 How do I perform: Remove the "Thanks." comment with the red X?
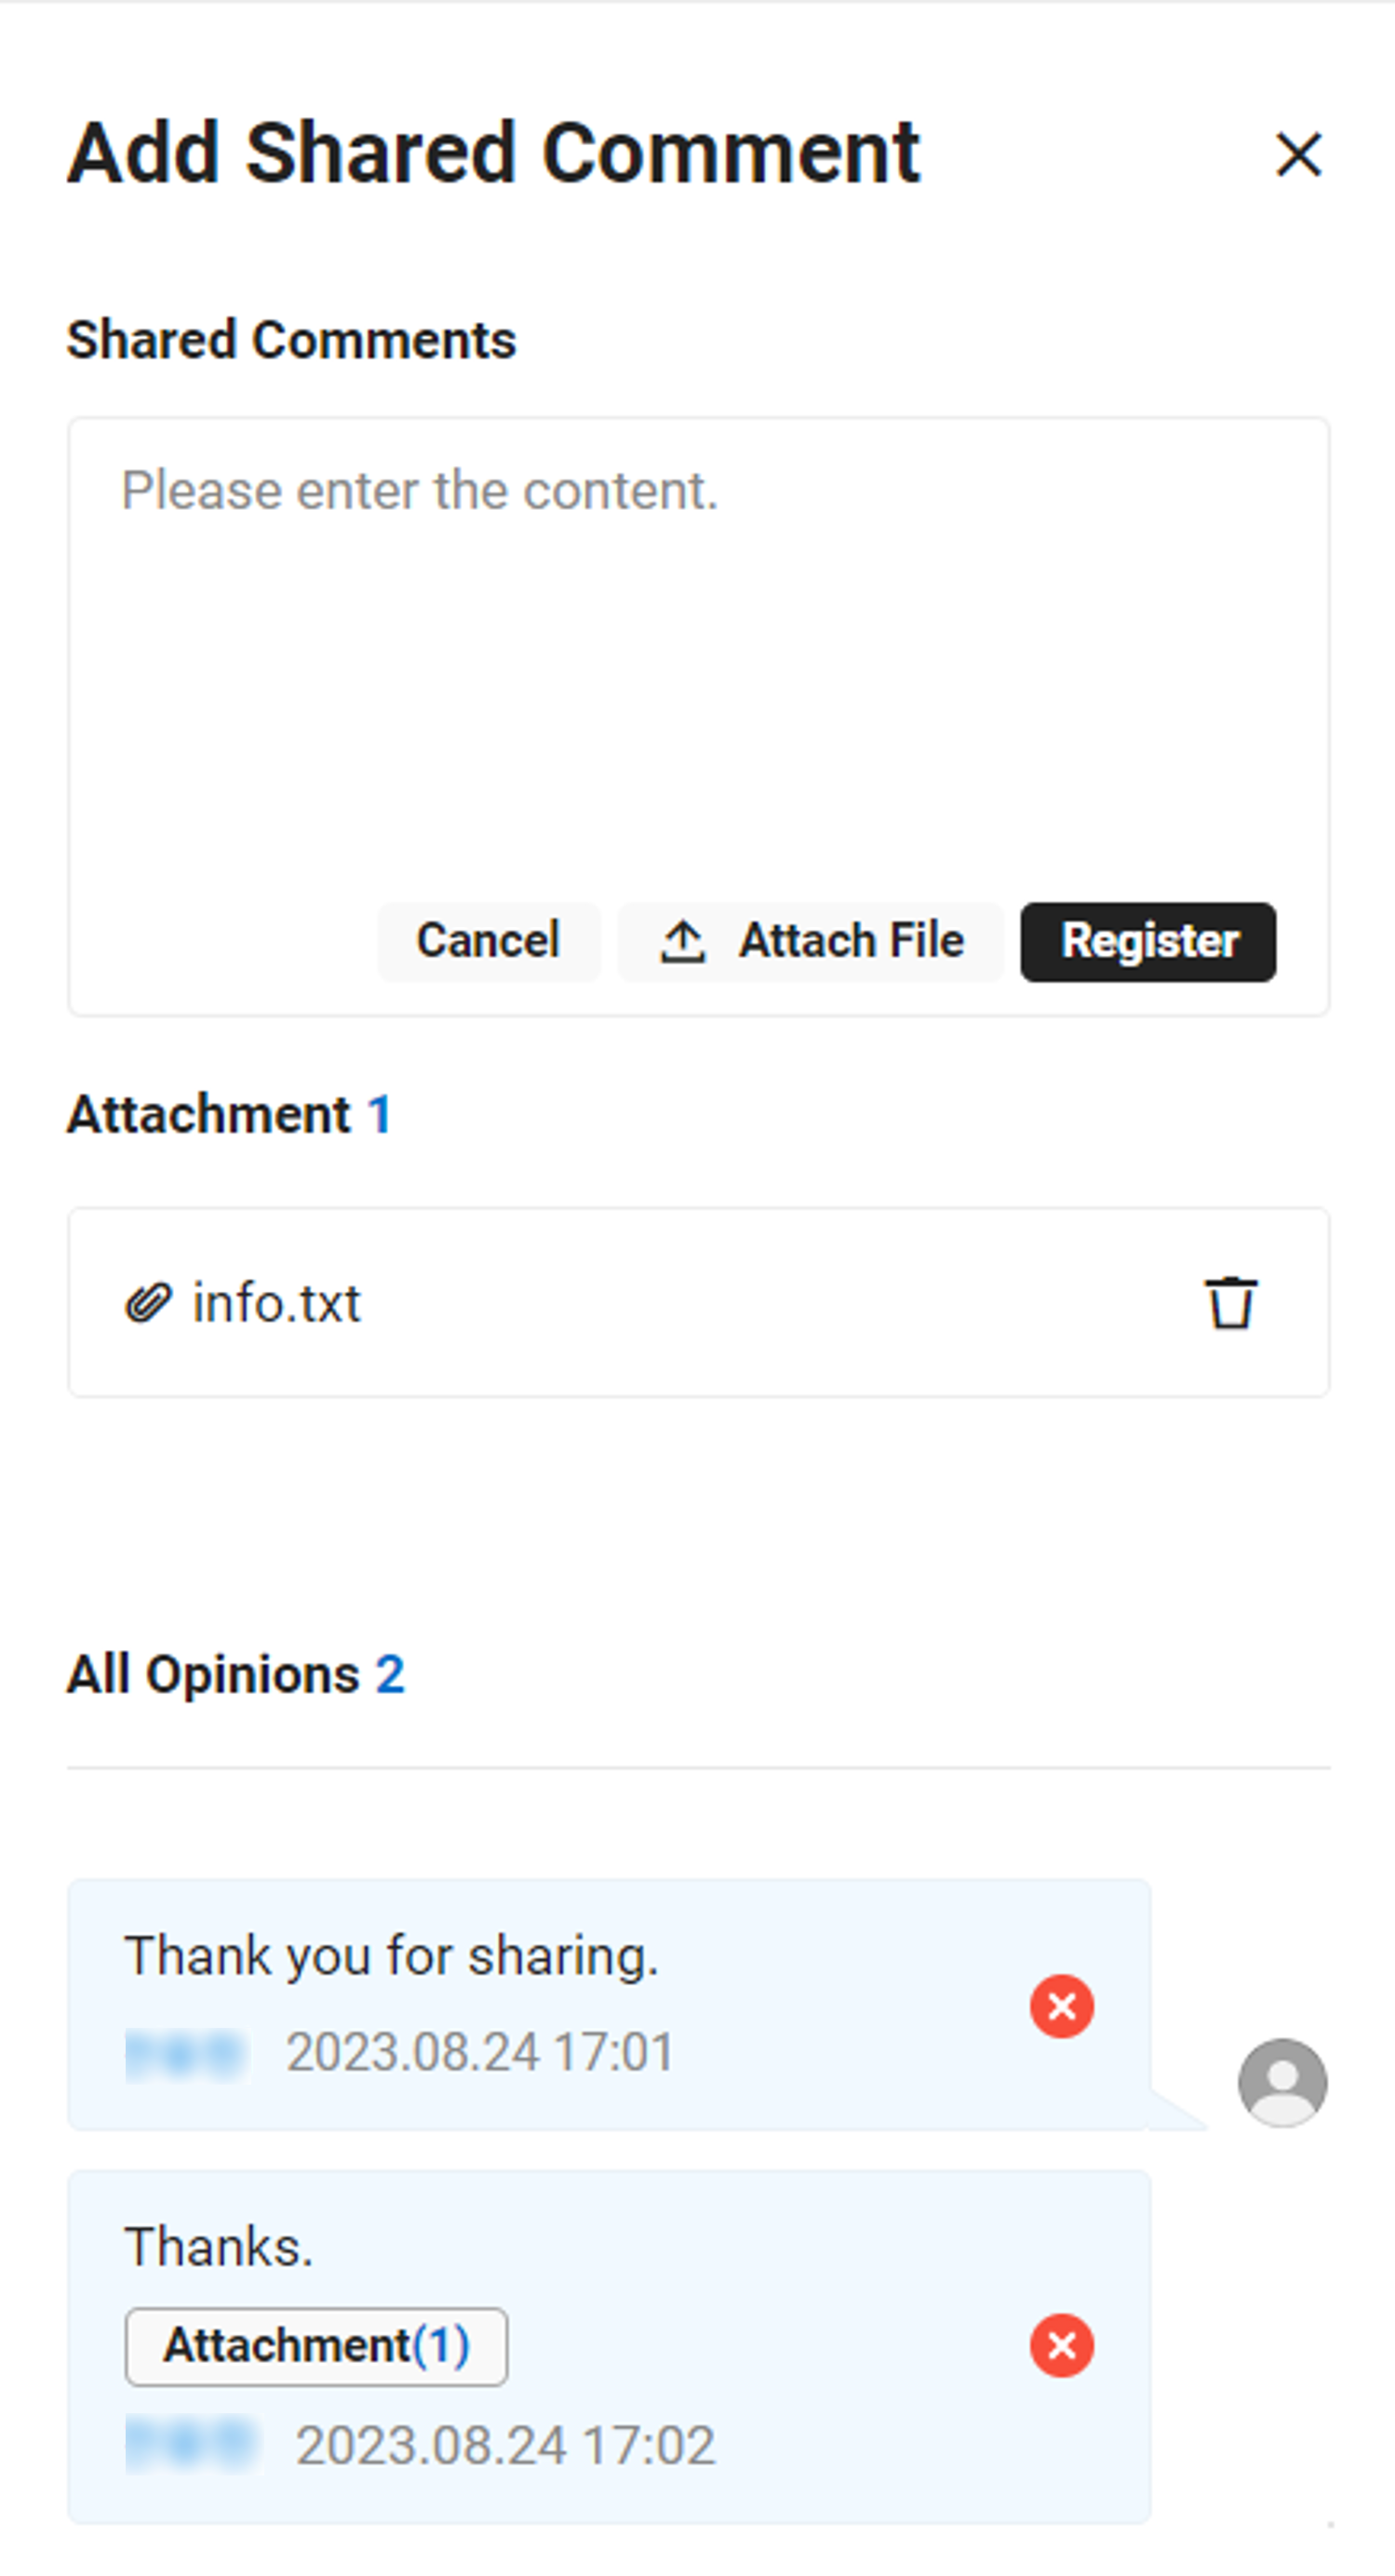pyautogui.click(x=1061, y=2345)
